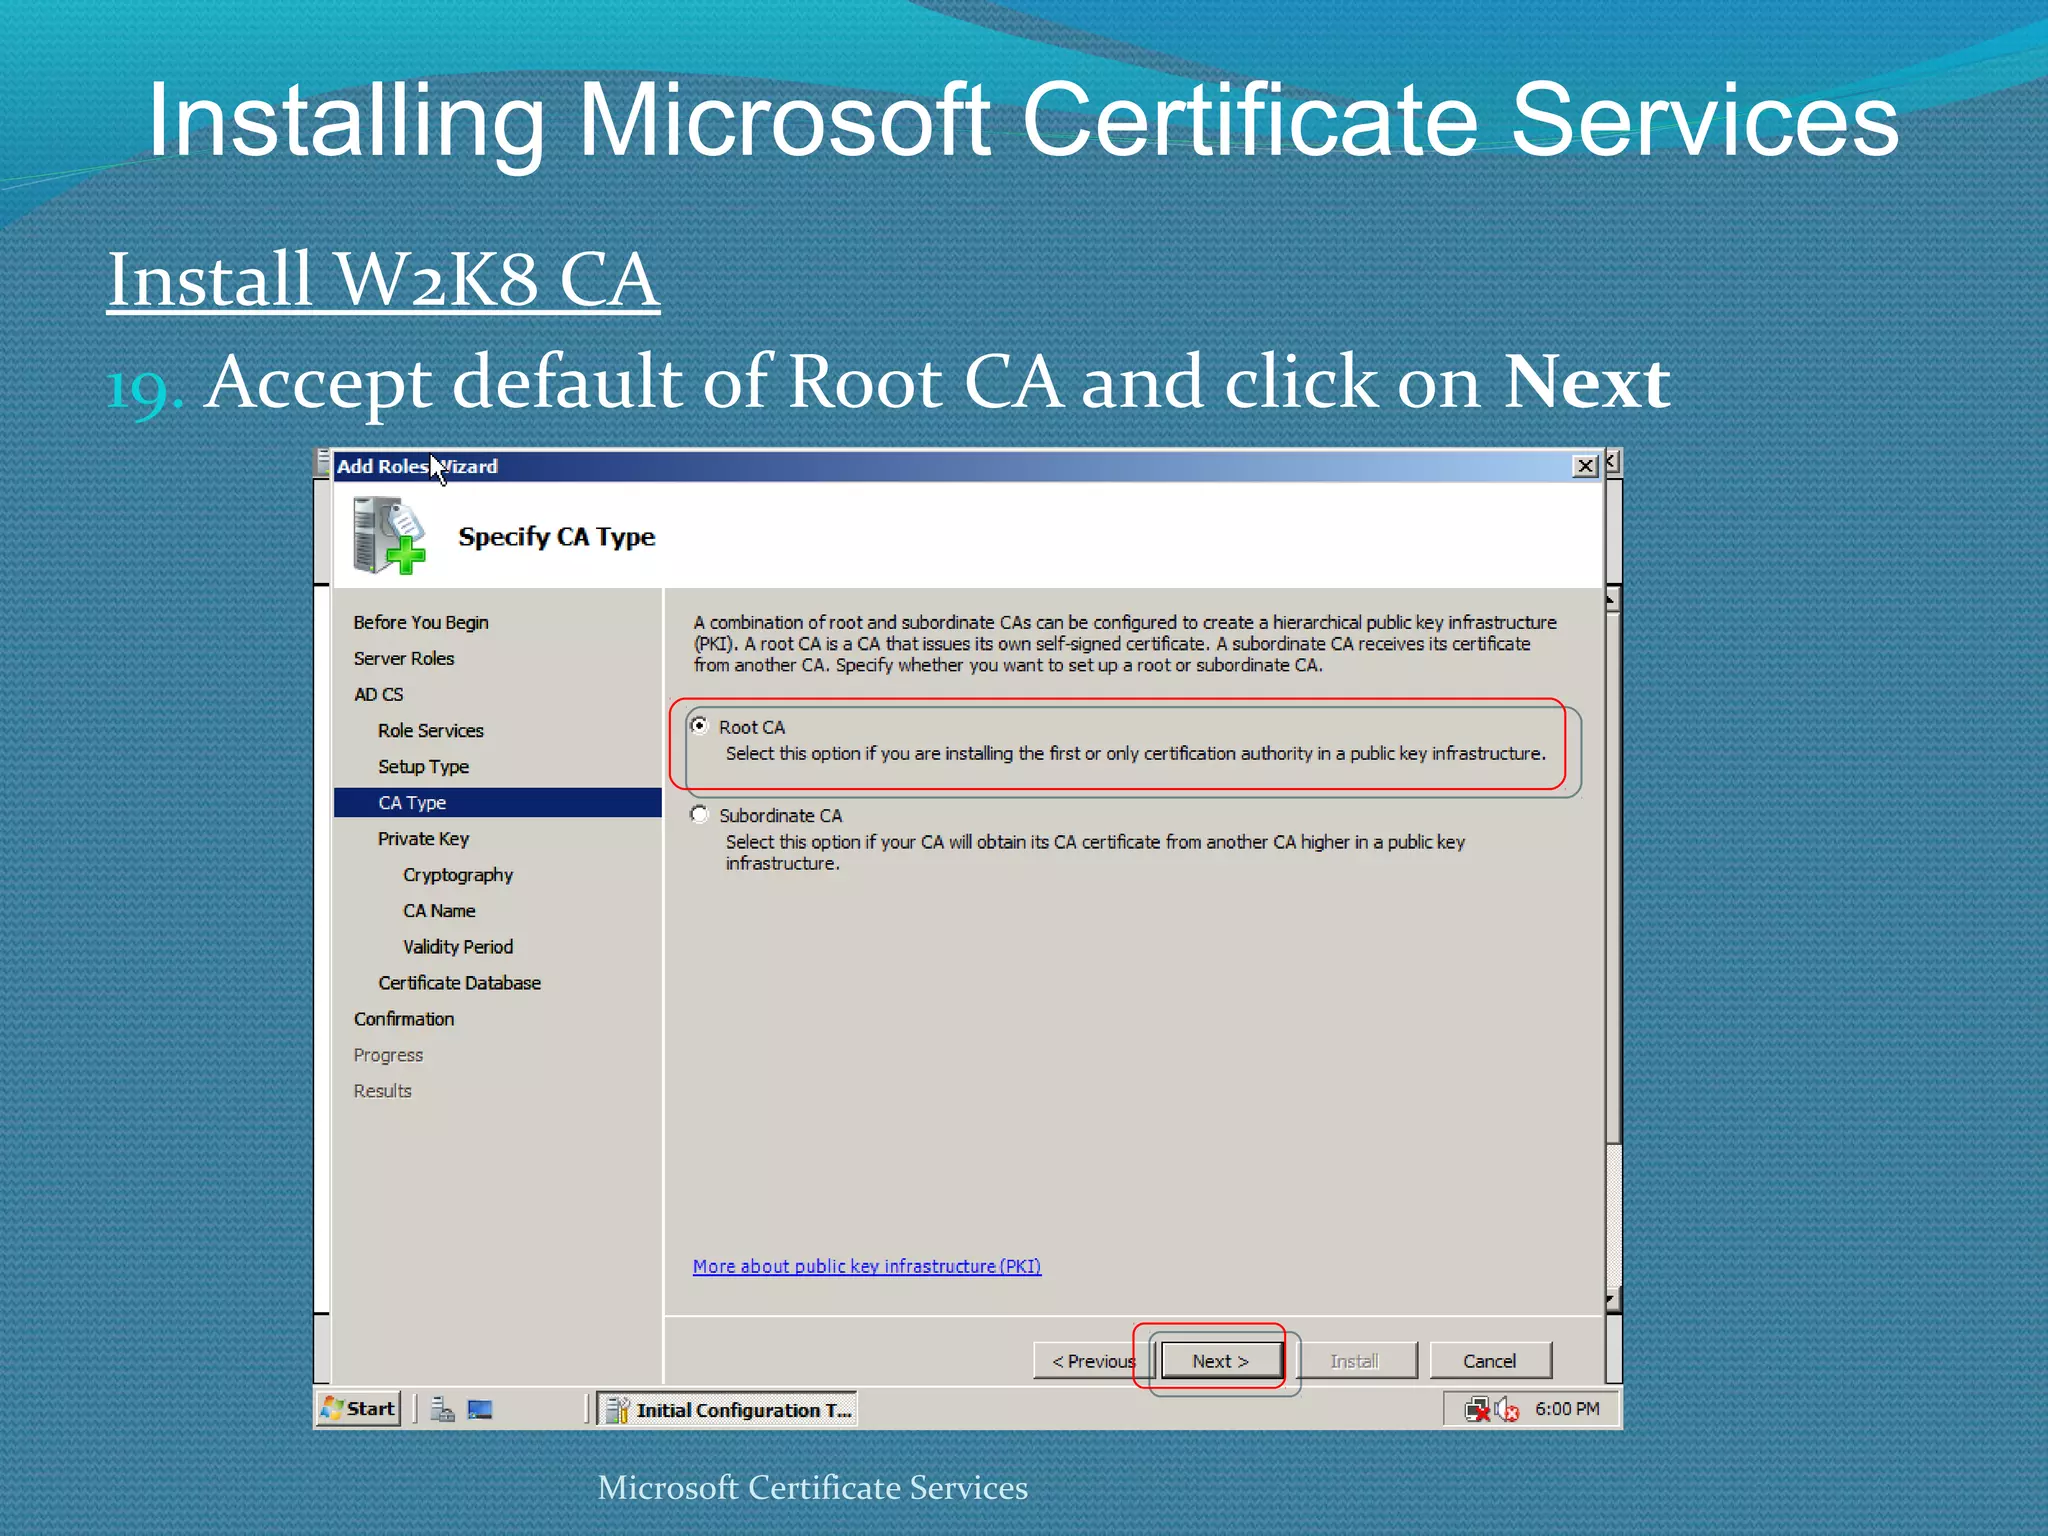Open Role Services step
The height and width of the screenshot is (1536, 2048).
point(431,730)
